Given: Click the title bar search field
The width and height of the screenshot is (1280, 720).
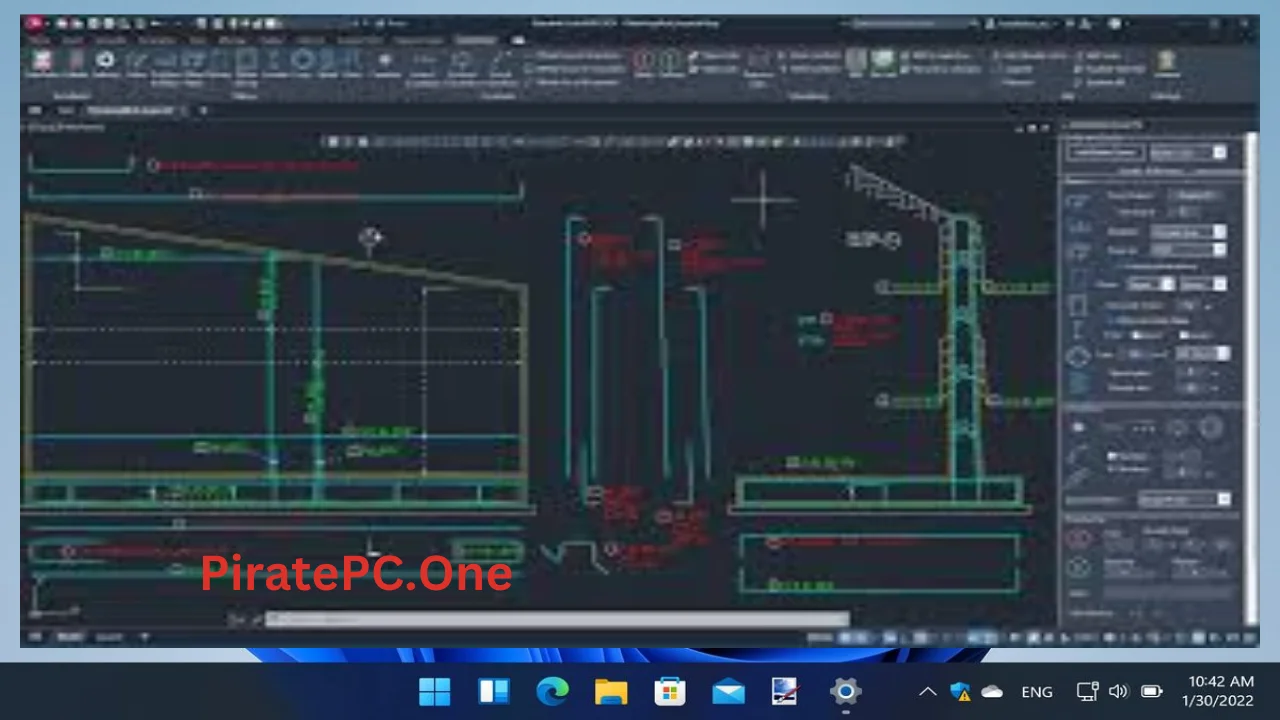Looking at the screenshot, I should tap(910, 23).
